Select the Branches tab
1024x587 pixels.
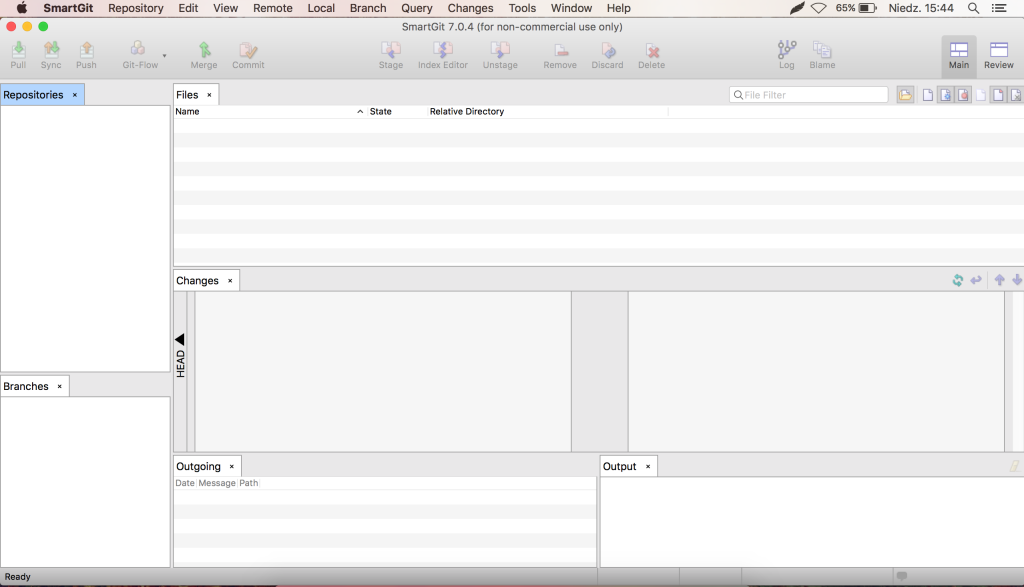pyautogui.click(x=26, y=387)
